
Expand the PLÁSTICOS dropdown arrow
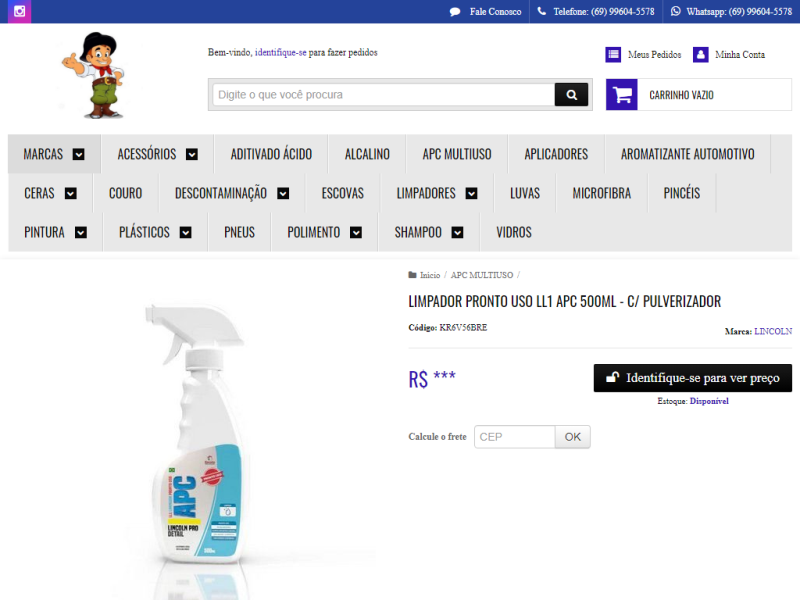point(186,233)
